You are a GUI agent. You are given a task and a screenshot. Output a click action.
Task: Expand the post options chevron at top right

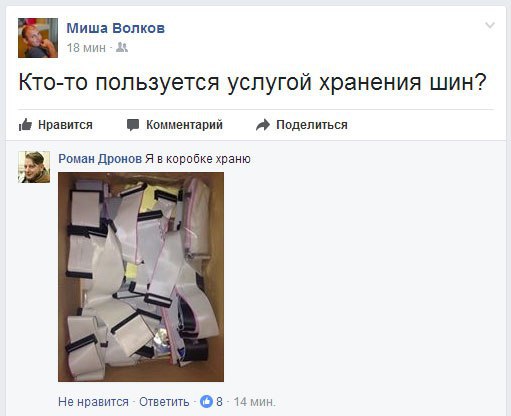click(x=490, y=25)
